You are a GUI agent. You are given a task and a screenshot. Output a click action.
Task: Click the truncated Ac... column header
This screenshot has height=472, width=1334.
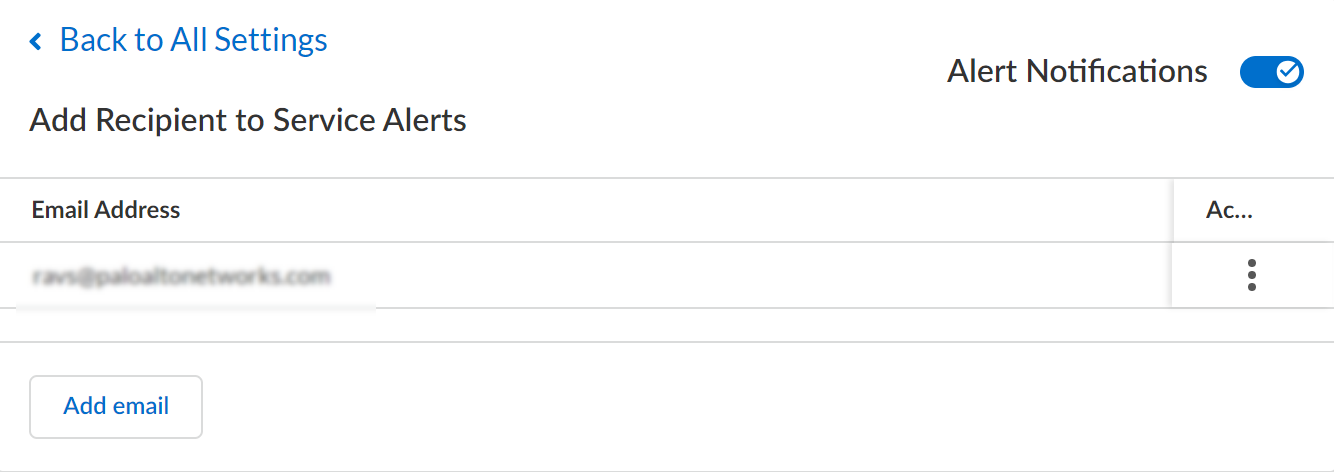(1230, 210)
